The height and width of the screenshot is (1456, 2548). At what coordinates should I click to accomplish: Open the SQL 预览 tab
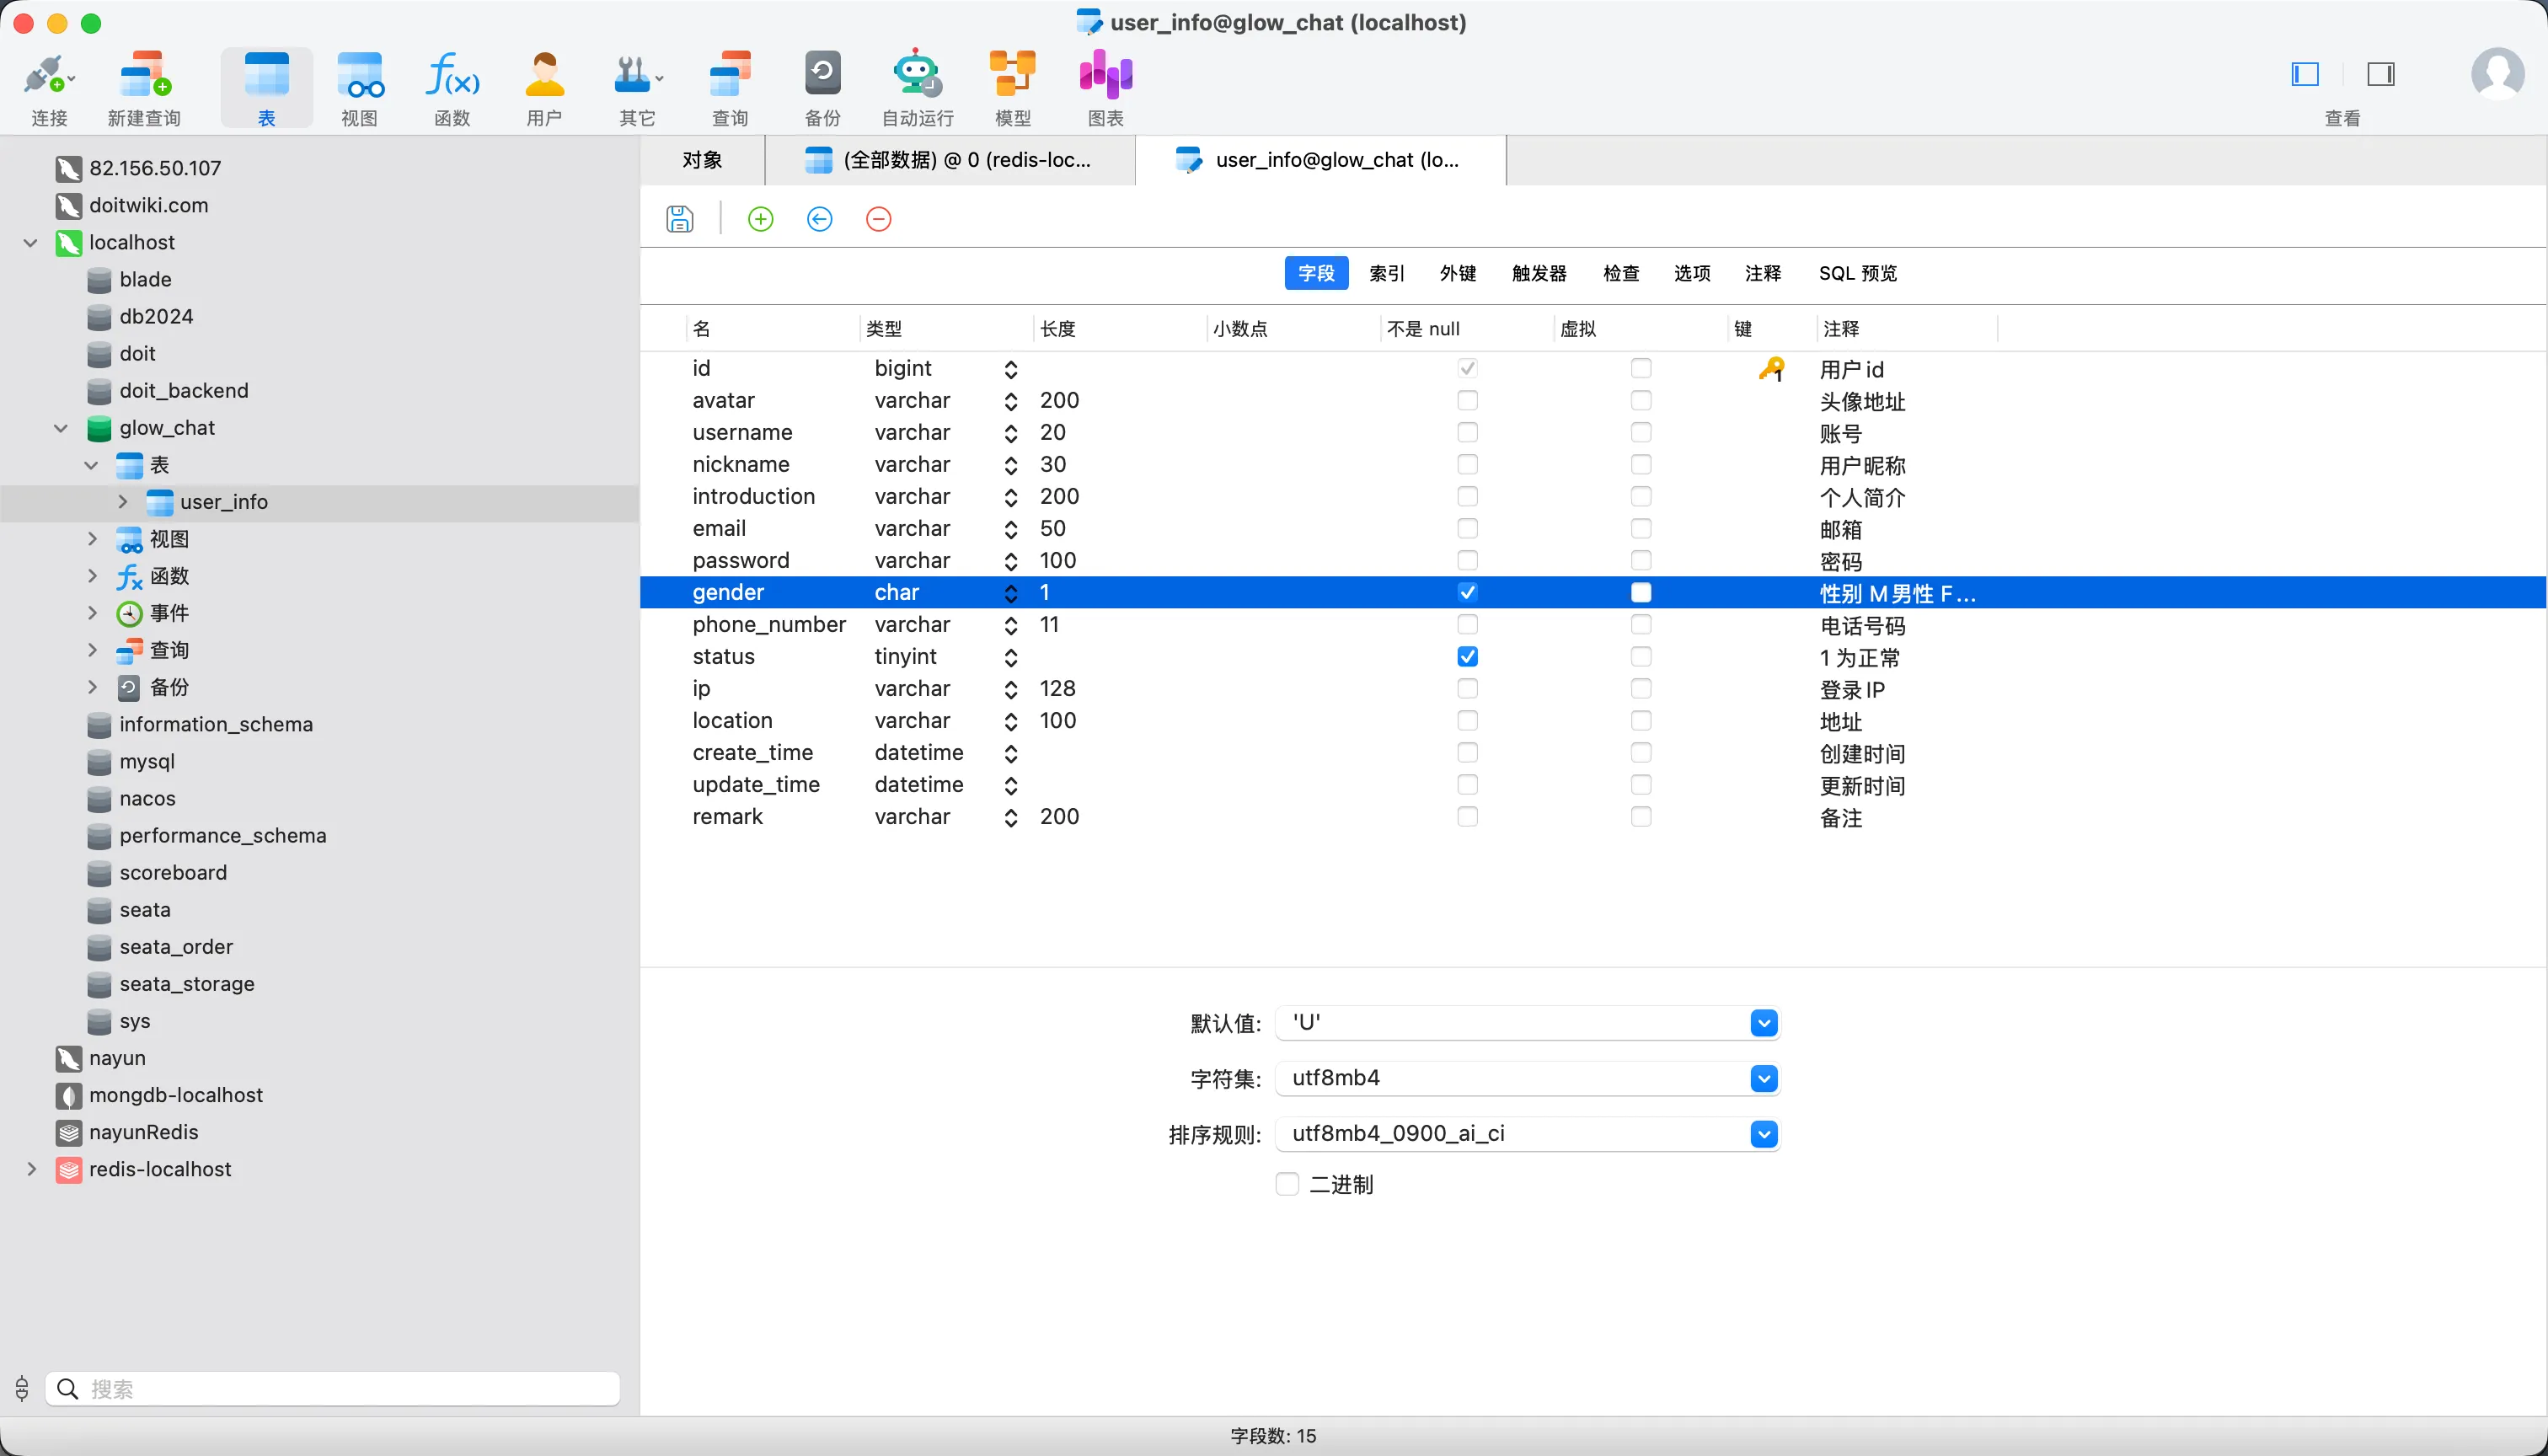[x=1857, y=273]
